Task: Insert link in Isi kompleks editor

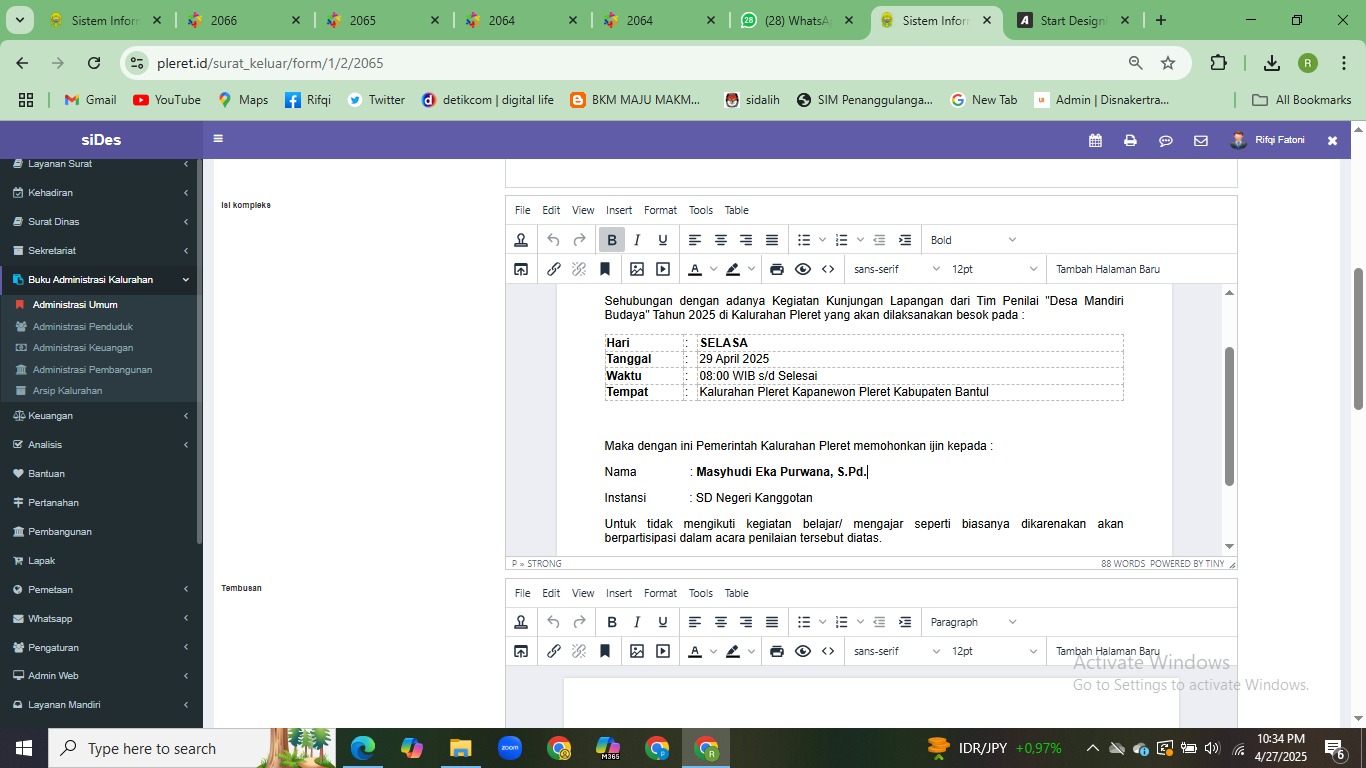Action: point(554,269)
